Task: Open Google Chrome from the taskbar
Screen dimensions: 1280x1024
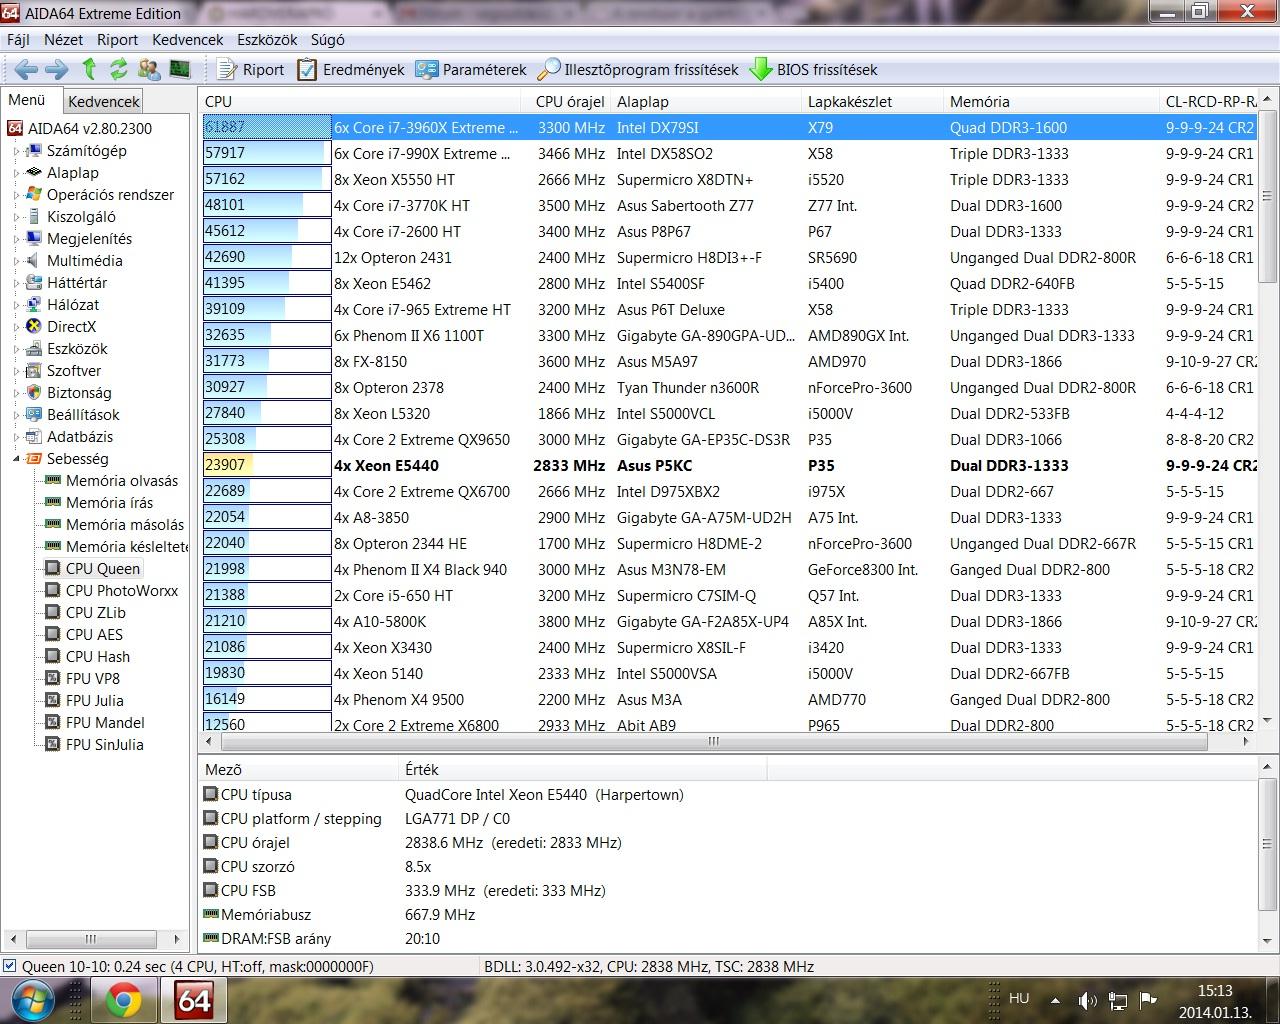Action: [124, 1000]
